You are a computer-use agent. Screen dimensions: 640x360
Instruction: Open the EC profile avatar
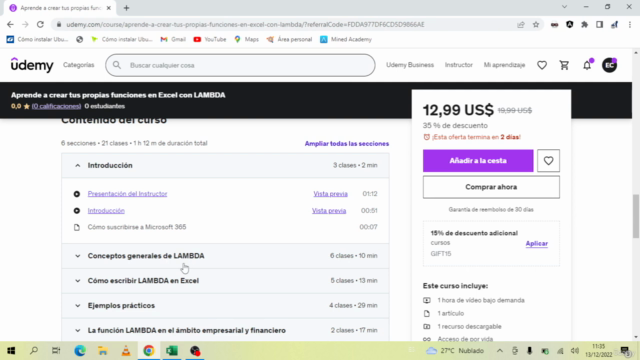coord(609,65)
